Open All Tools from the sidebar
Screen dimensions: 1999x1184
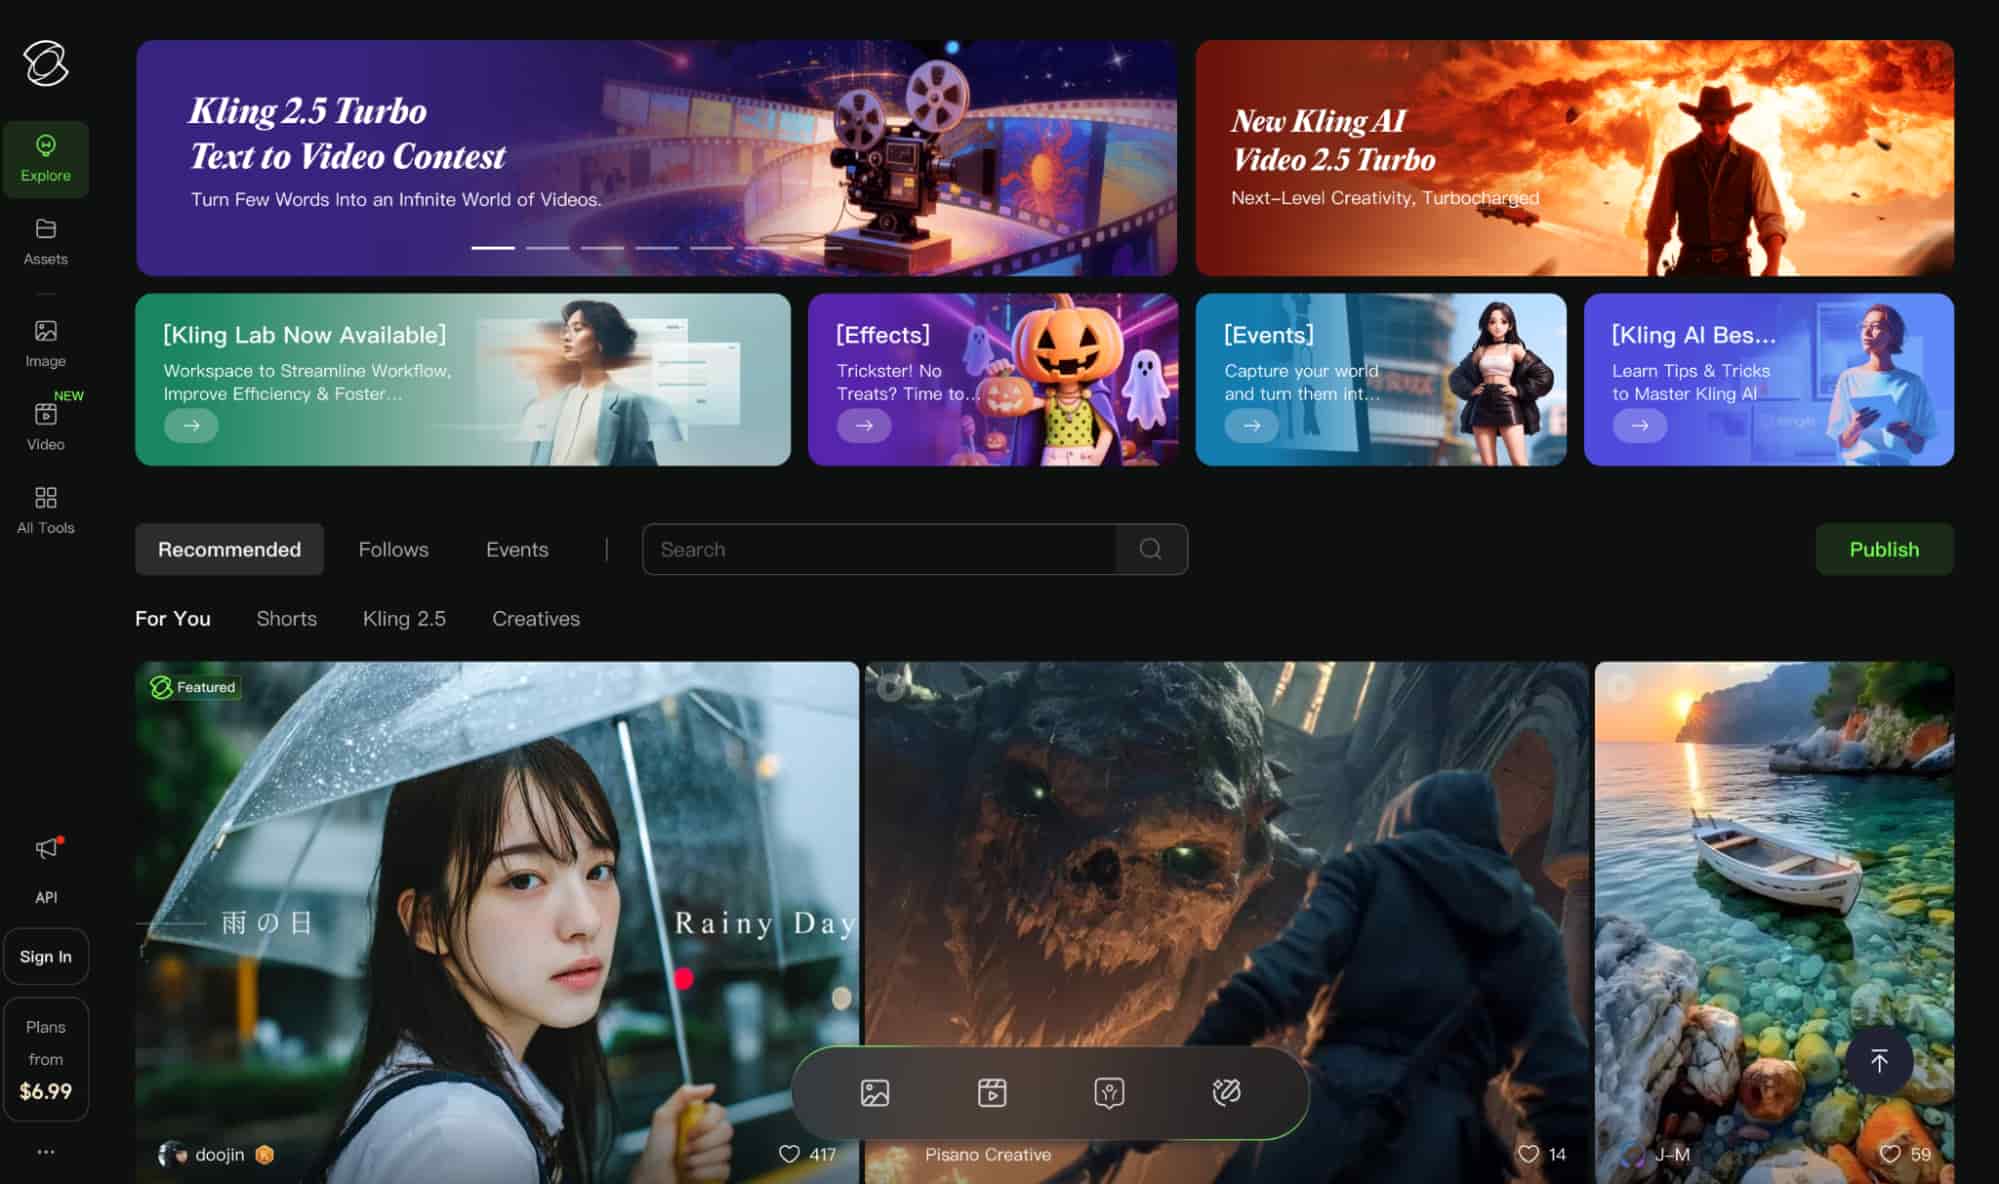tap(46, 510)
